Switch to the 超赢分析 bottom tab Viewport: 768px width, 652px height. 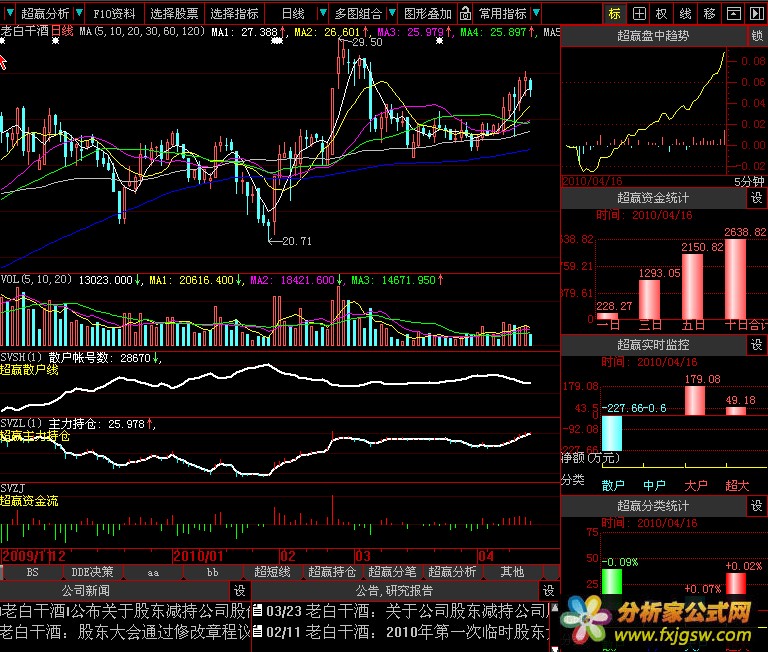click(452, 572)
